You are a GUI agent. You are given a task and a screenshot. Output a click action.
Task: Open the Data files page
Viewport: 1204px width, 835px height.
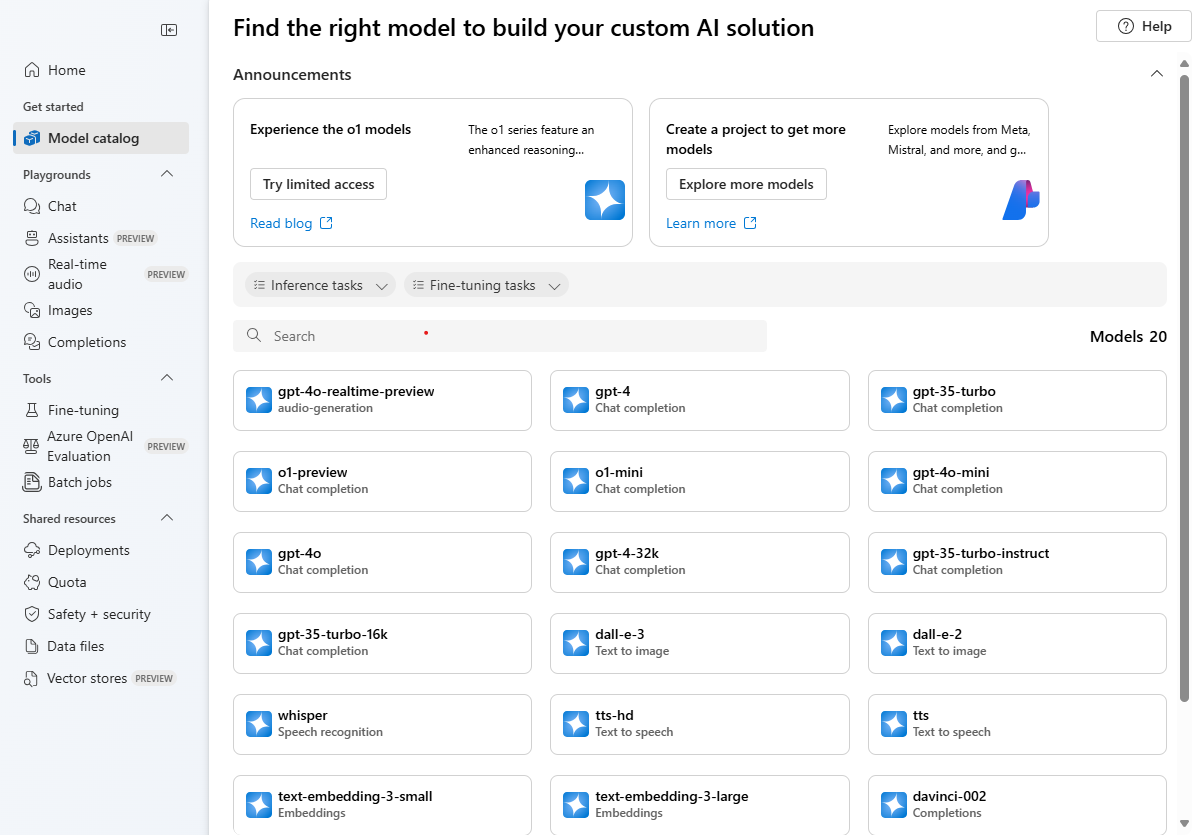pos(101,646)
